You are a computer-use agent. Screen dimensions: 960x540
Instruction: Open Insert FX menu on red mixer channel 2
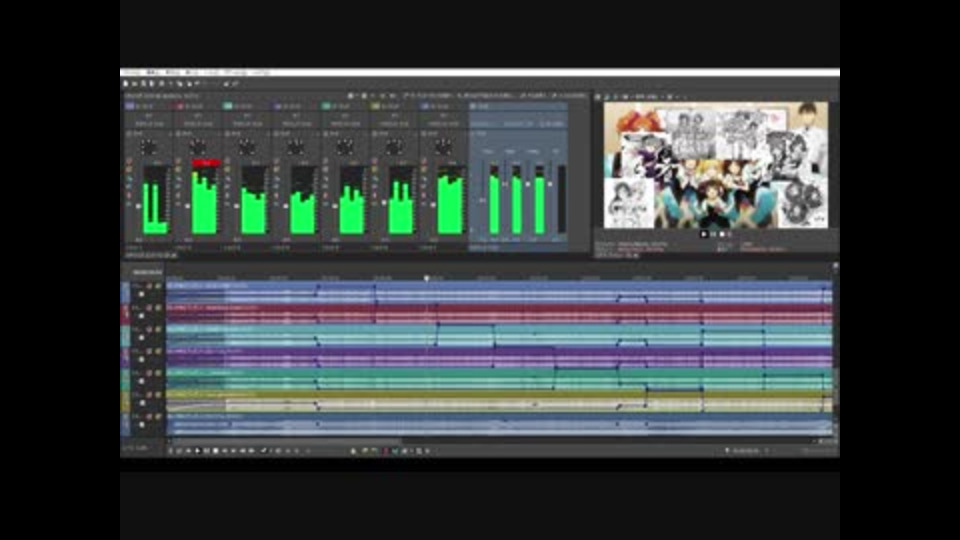click(x=185, y=133)
